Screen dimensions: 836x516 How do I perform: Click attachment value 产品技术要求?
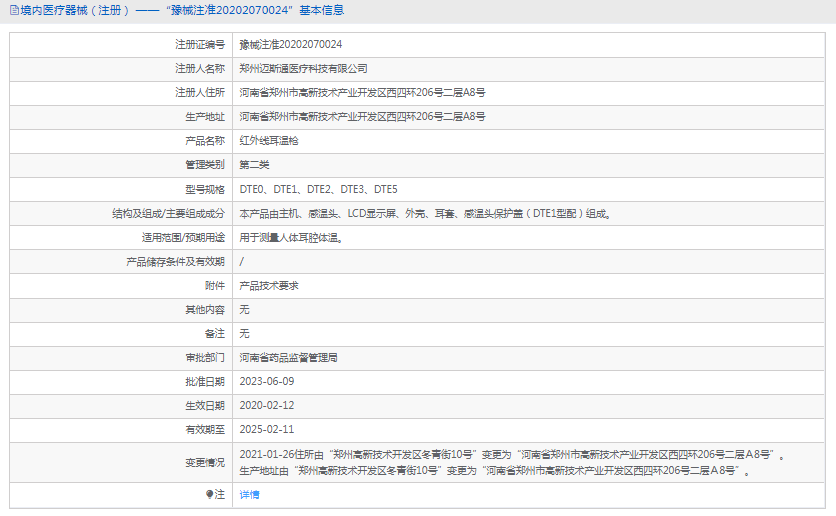[269, 286]
